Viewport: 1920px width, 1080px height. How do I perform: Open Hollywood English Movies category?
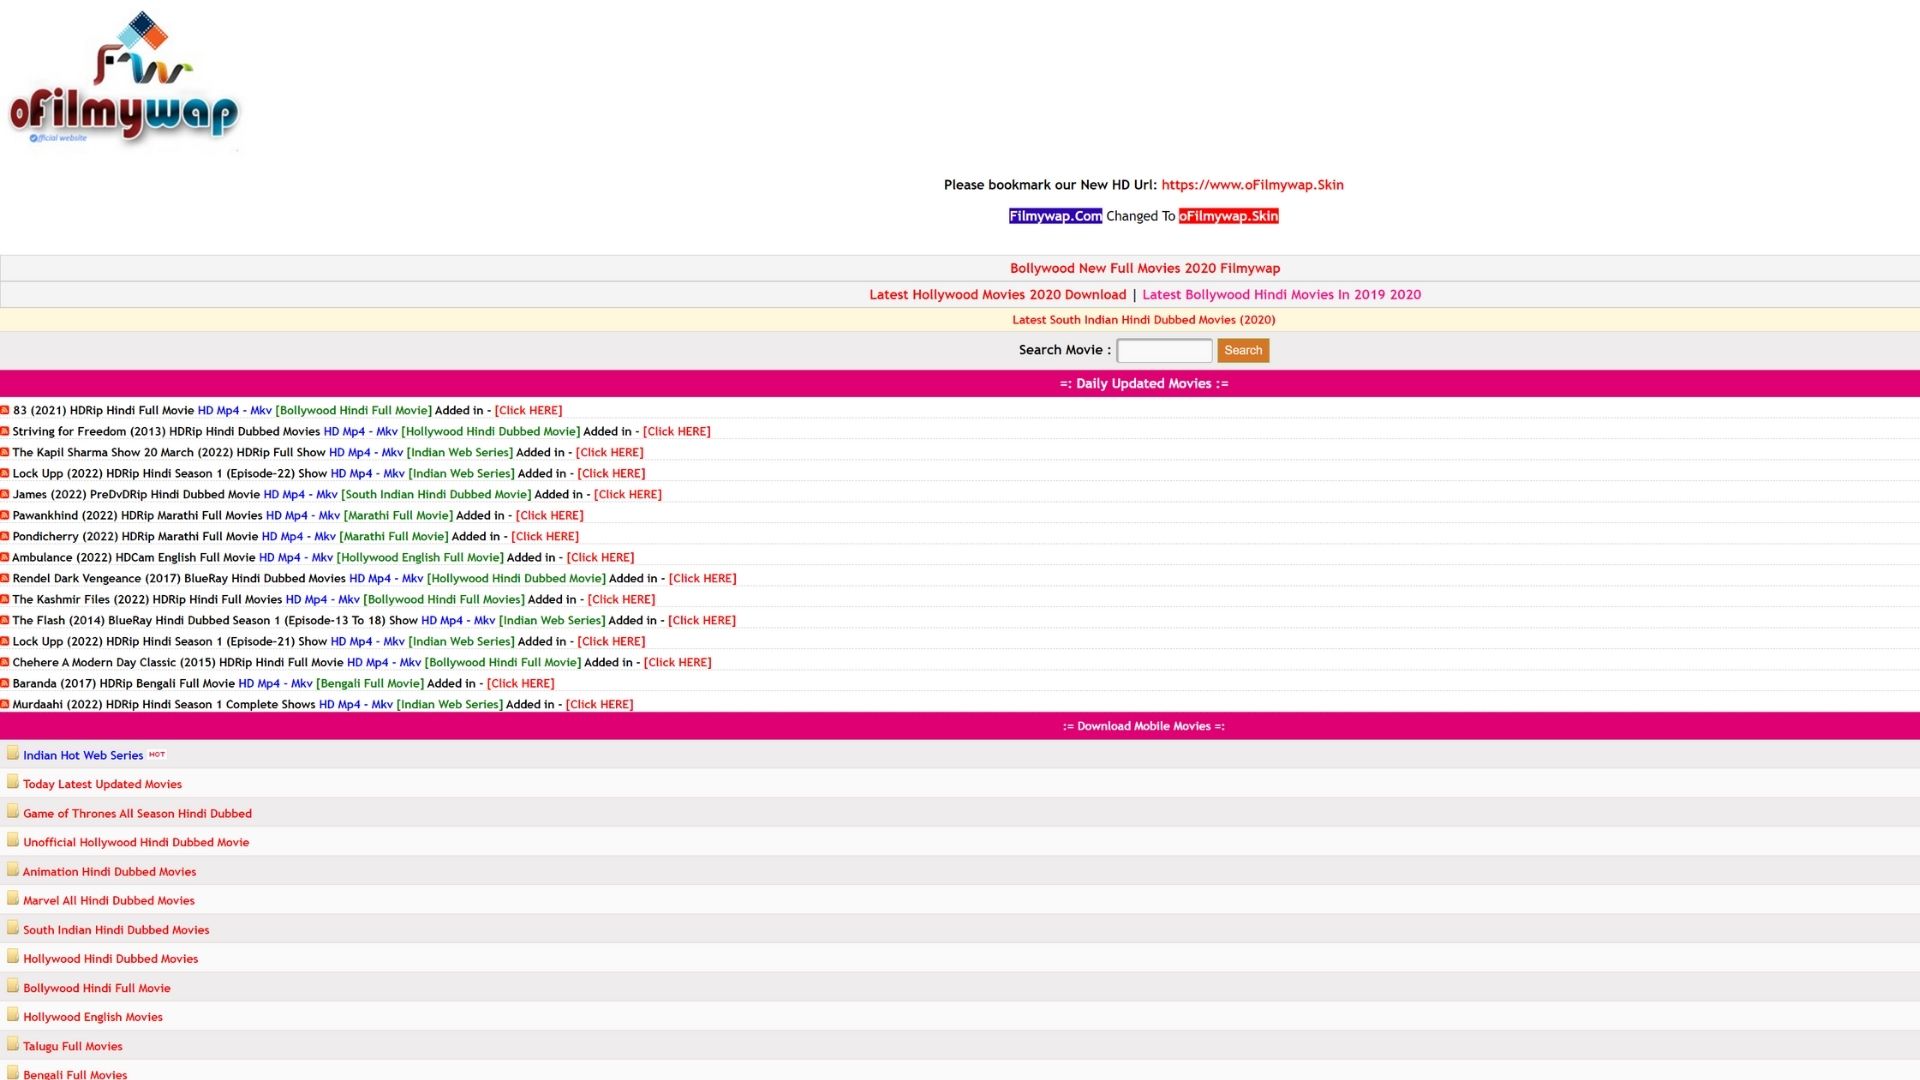tap(92, 1016)
